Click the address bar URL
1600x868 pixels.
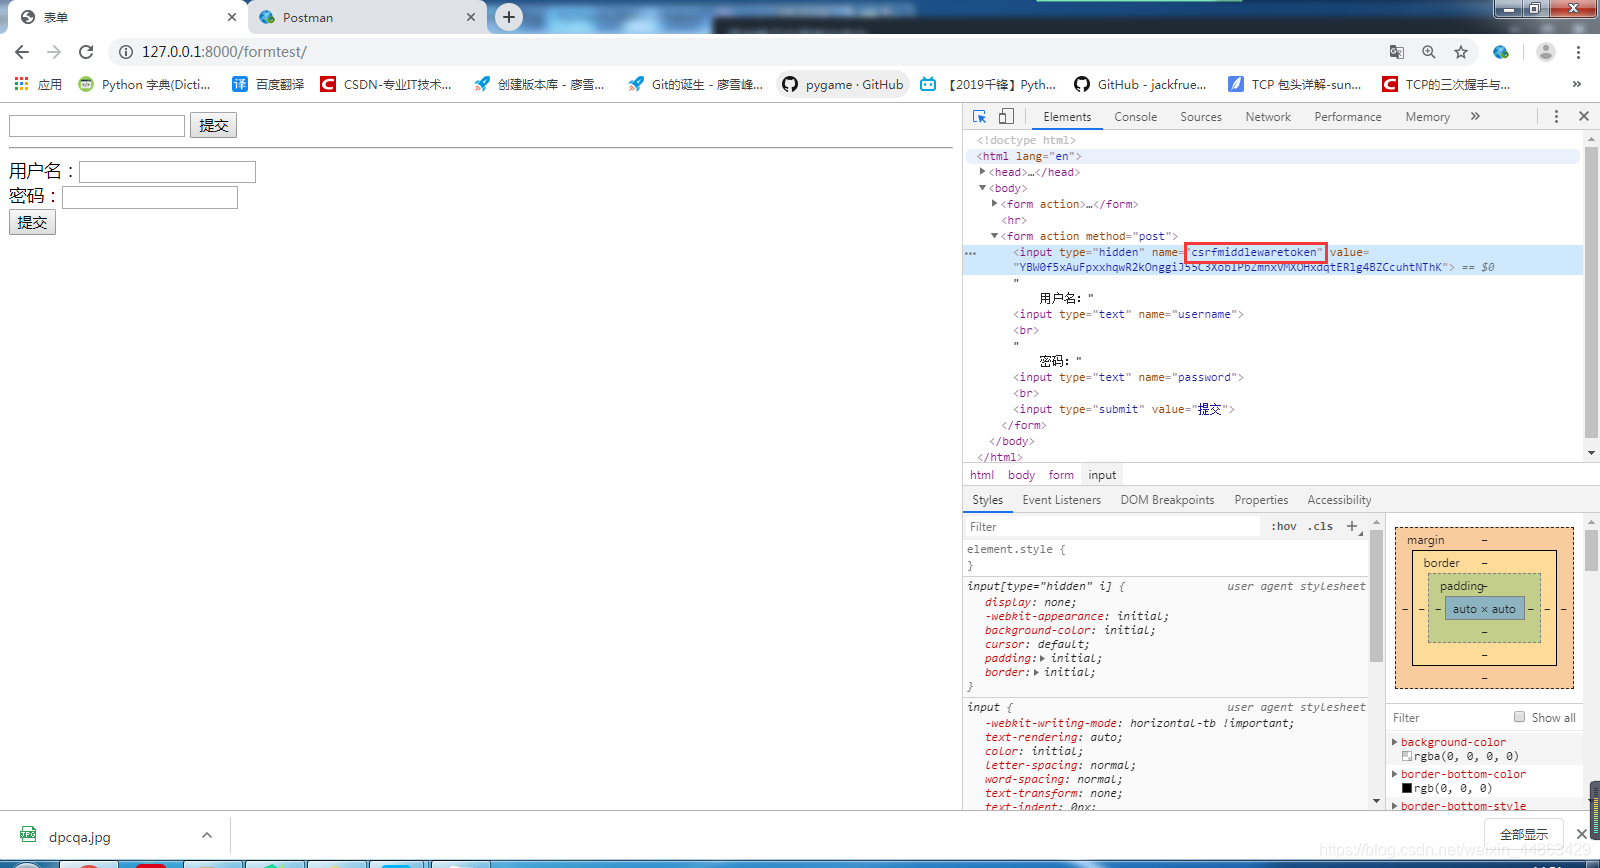224,52
